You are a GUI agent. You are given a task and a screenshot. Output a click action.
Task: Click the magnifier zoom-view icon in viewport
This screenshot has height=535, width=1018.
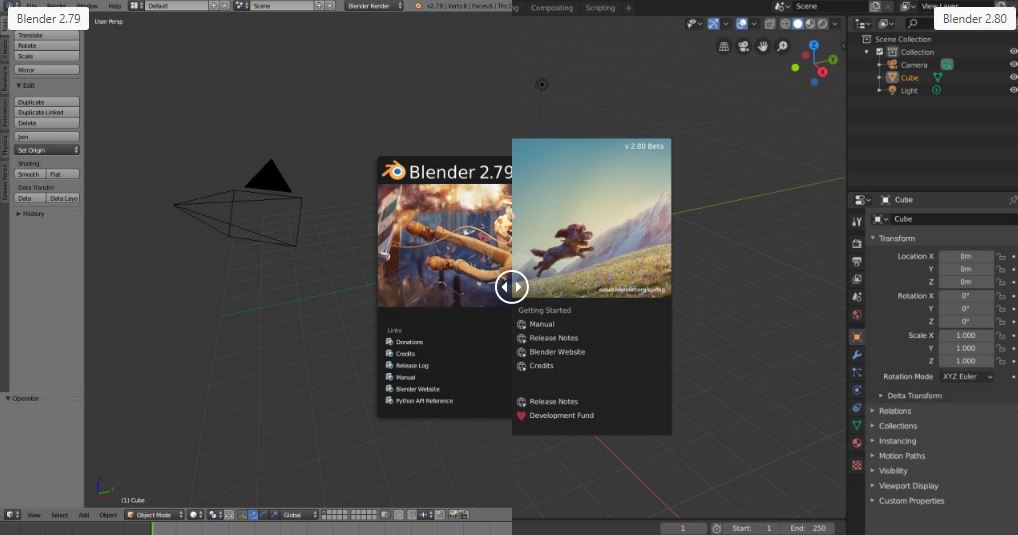tap(782, 46)
